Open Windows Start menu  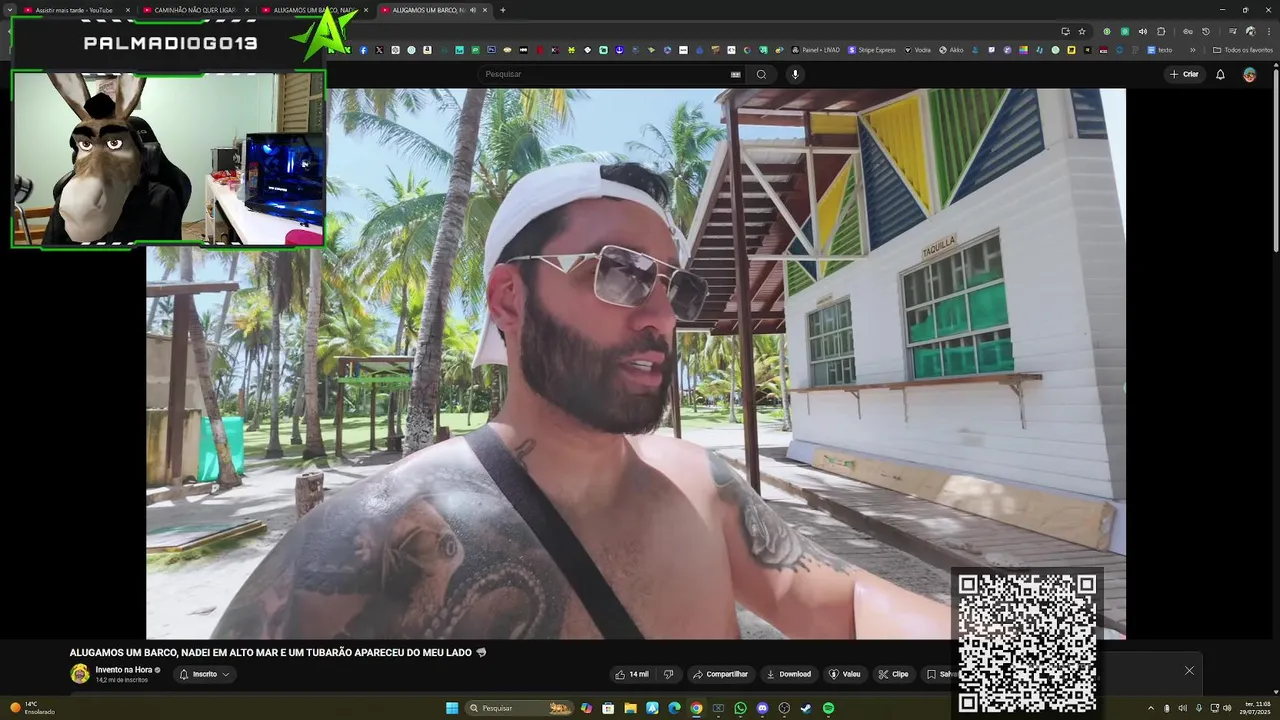pyautogui.click(x=452, y=708)
